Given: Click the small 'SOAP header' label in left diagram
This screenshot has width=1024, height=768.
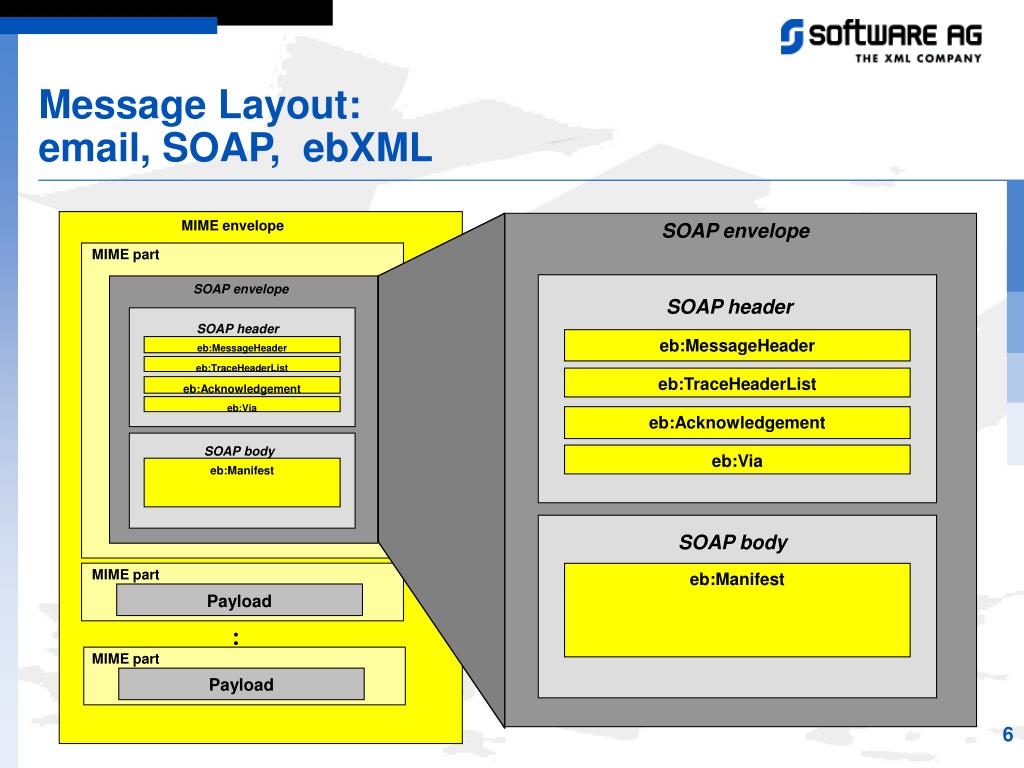Looking at the screenshot, I should pos(238,328).
